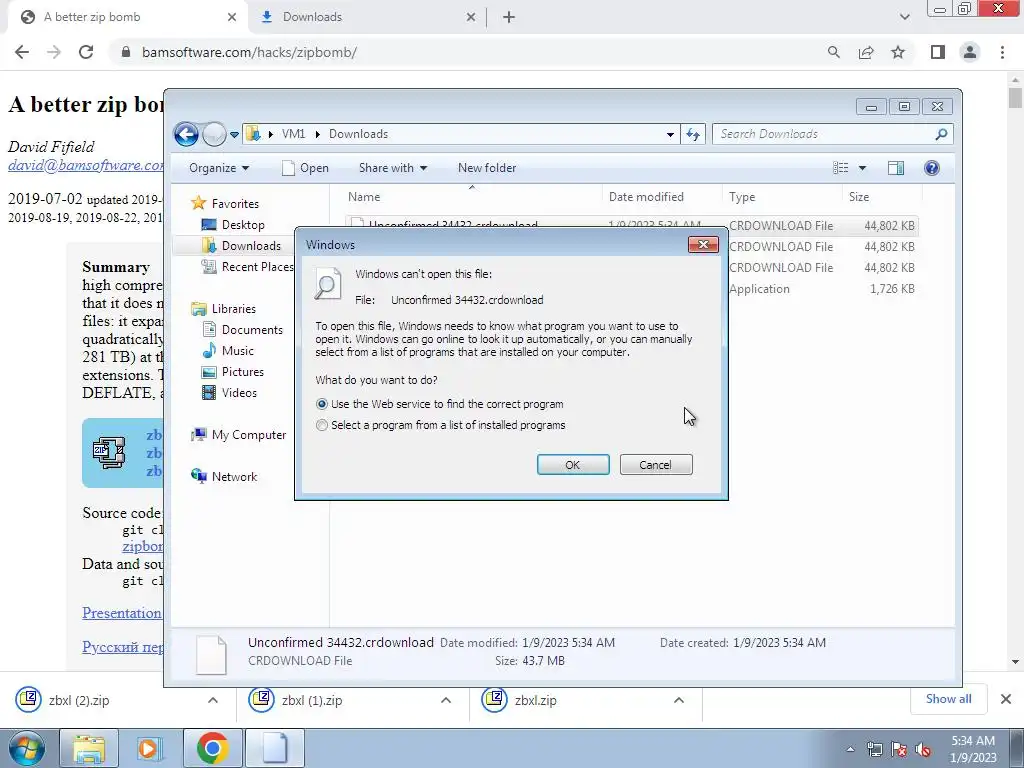
Task: Reload the page in Chrome
Action: coord(86,52)
